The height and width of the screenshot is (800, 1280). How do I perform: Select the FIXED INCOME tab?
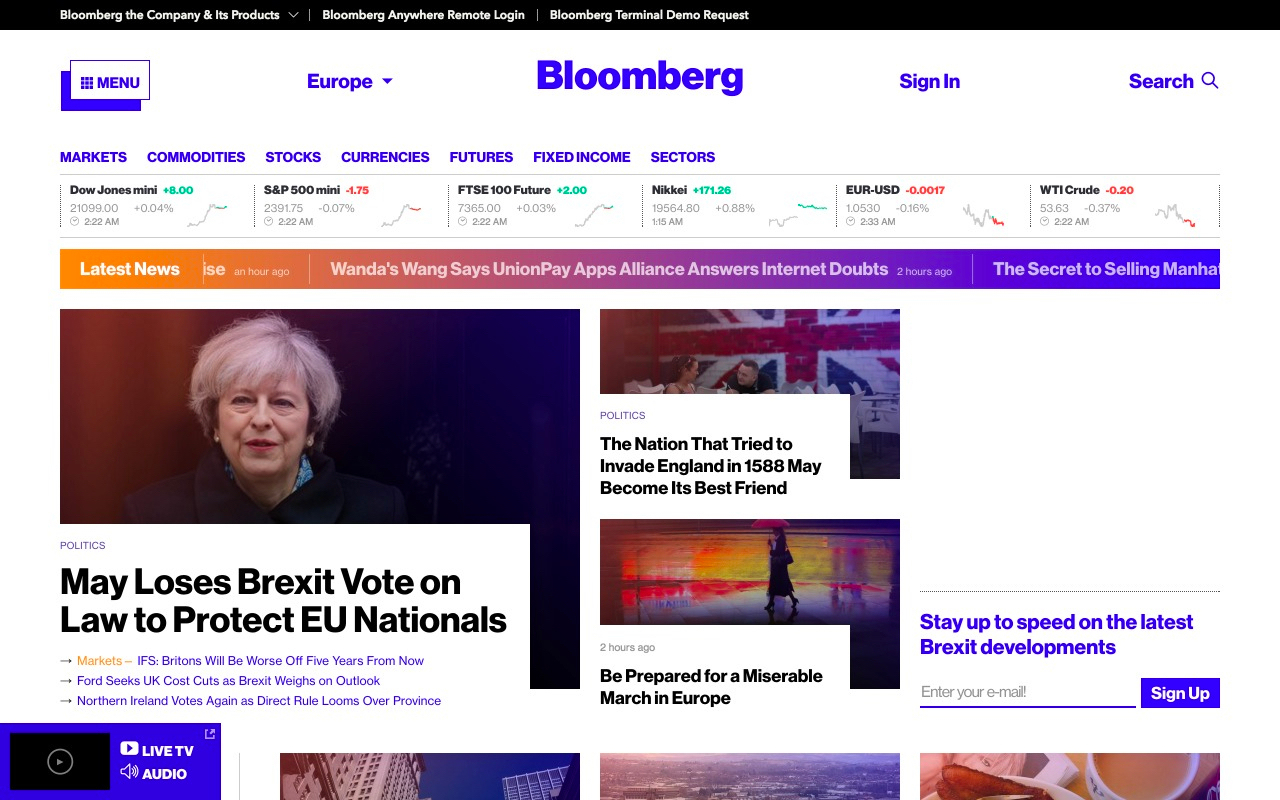(582, 157)
